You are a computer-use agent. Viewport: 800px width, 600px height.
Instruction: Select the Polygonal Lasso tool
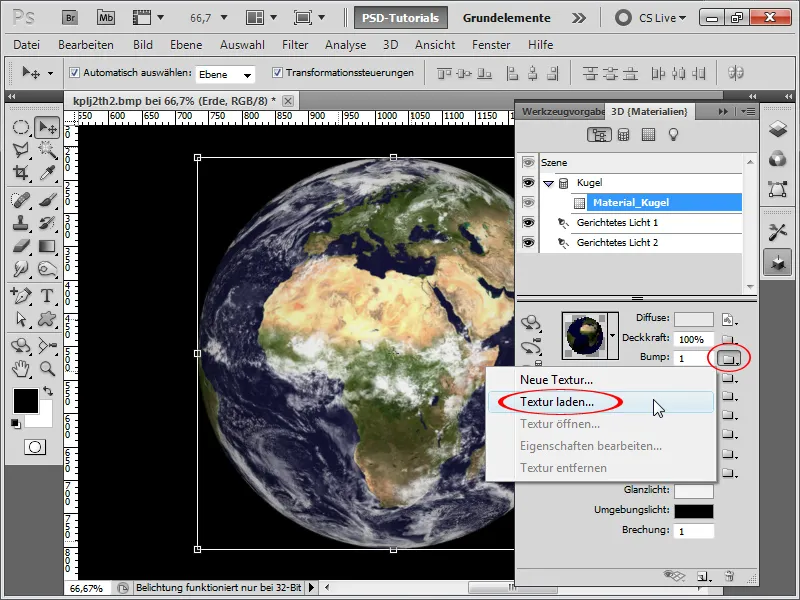click(x=20, y=150)
